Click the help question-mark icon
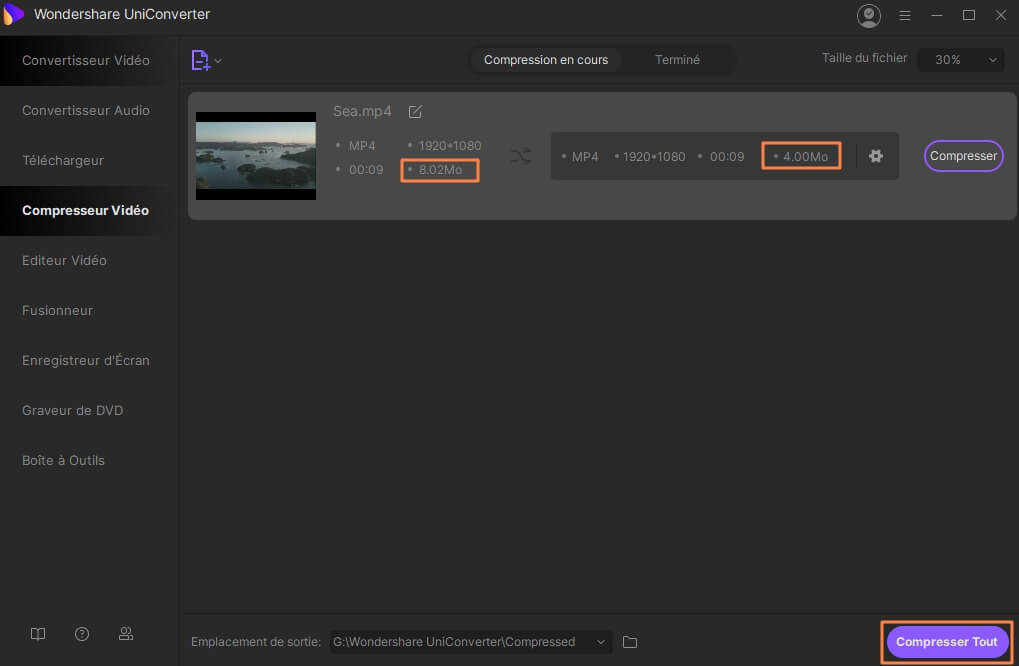This screenshot has width=1019, height=666. pyautogui.click(x=81, y=634)
